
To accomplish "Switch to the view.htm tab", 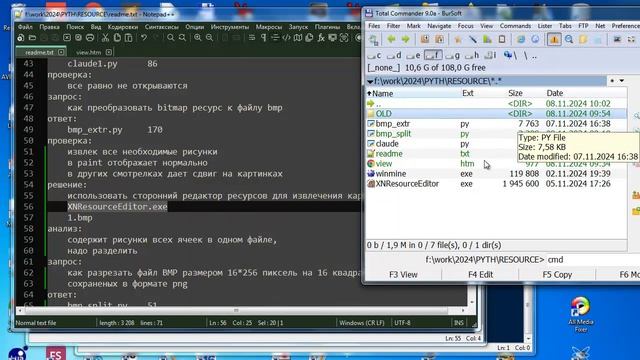I will 89,52.
